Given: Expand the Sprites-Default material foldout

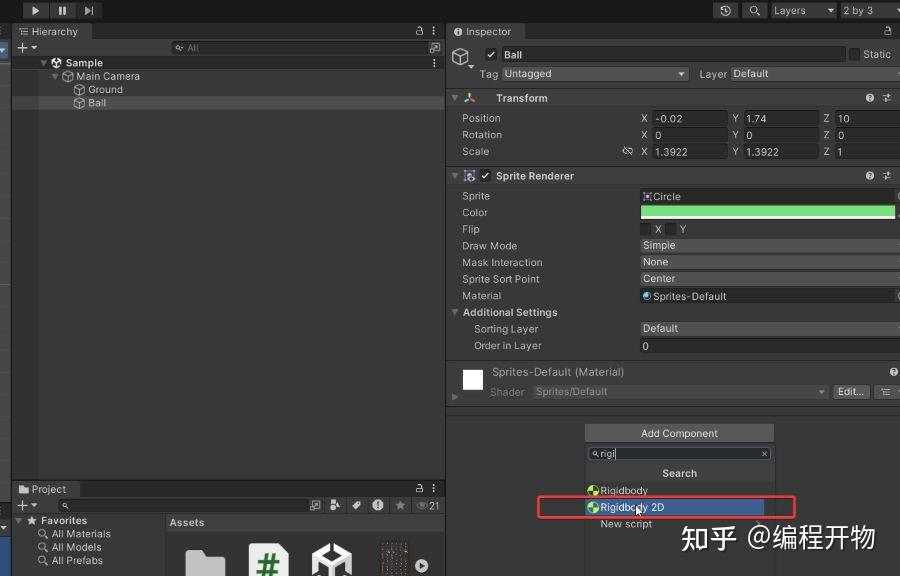Looking at the screenshot, I should point(455,396).
